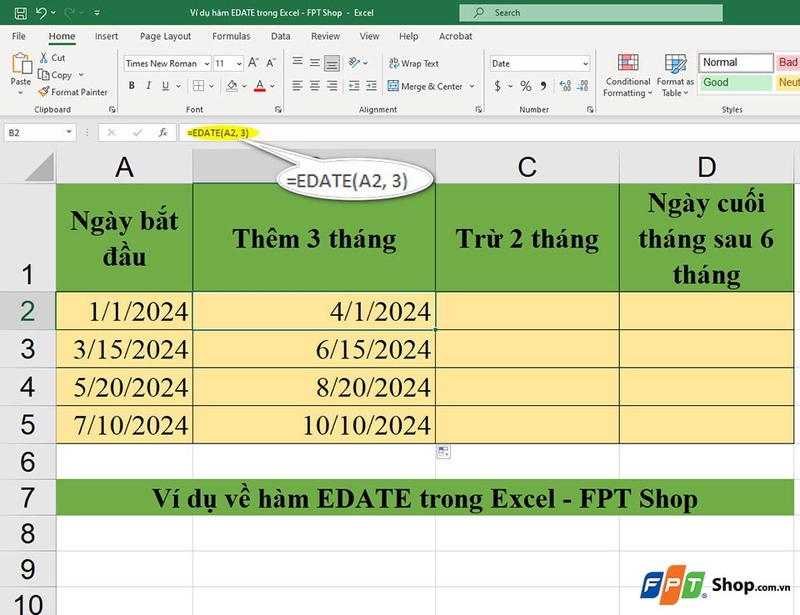800x615 pixels.
Task: Toggle Underline formatting
Action: click(165, 86)
